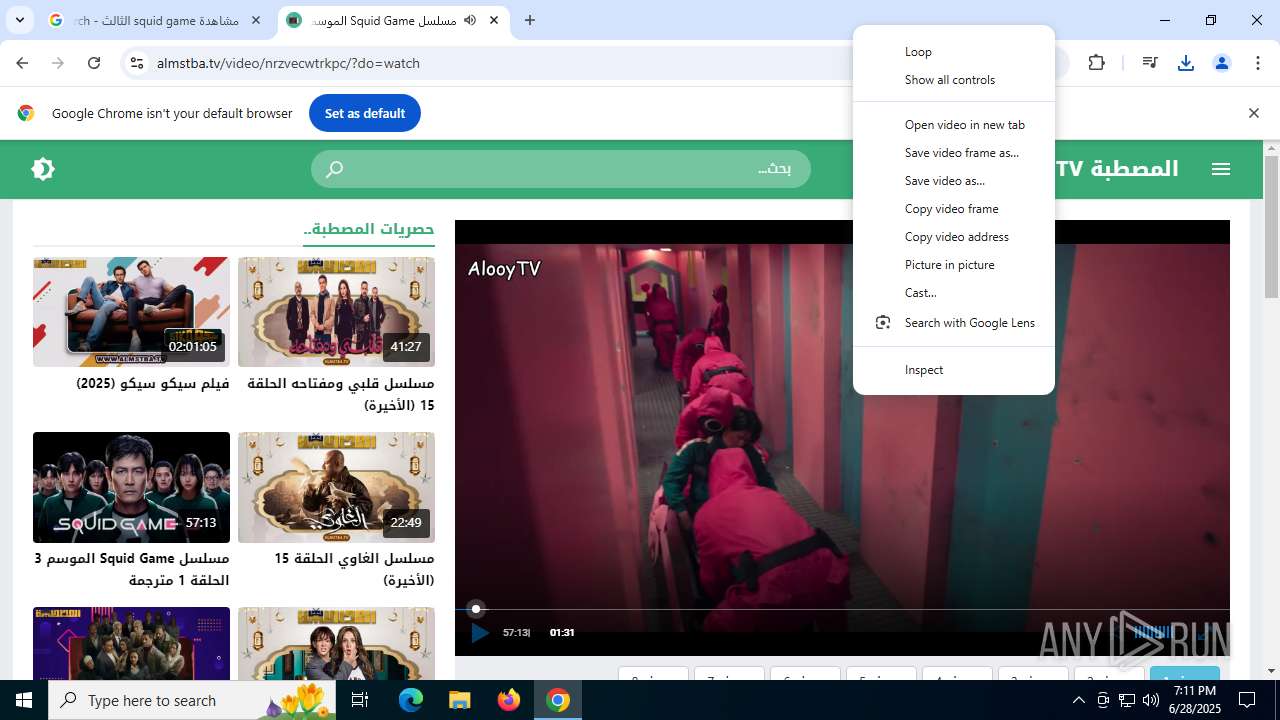The width and height of the screenshot is (1280, 720).
Task: Expand the tab search dropdown arrow
Action: pyautogui.click(x=19, y=20)
